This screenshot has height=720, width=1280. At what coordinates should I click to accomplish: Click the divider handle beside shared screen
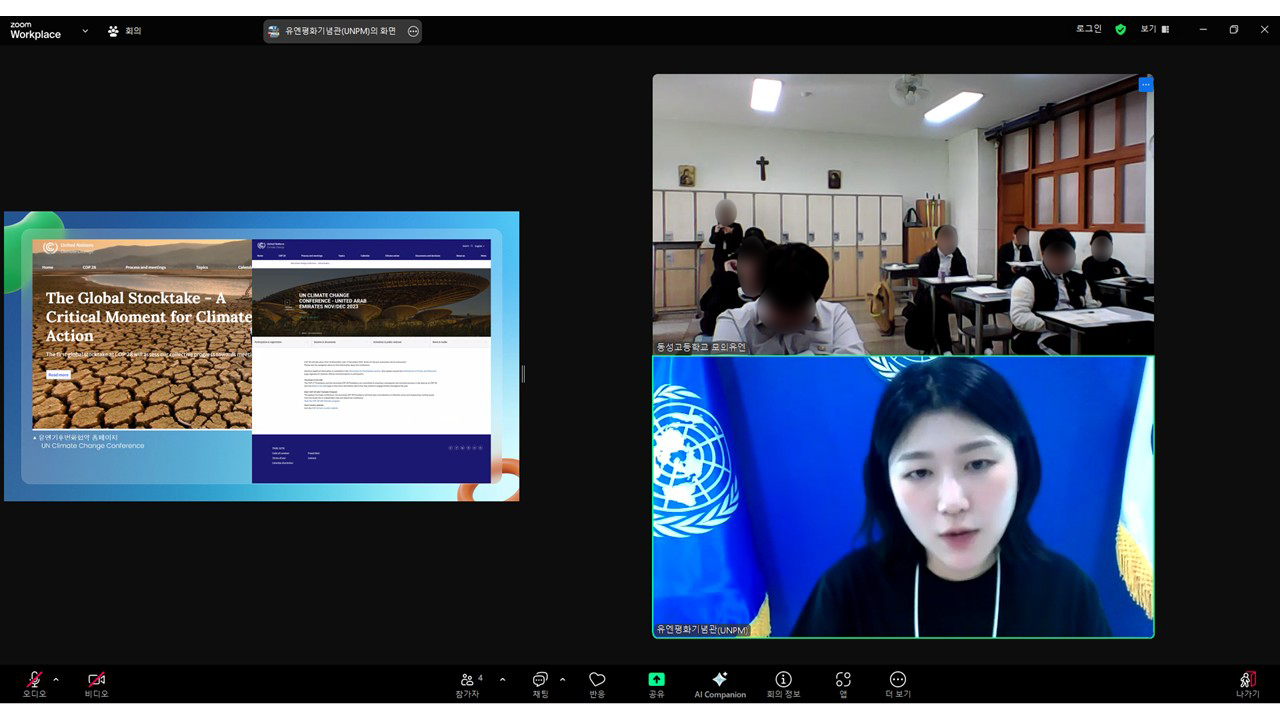pos(523,374)
